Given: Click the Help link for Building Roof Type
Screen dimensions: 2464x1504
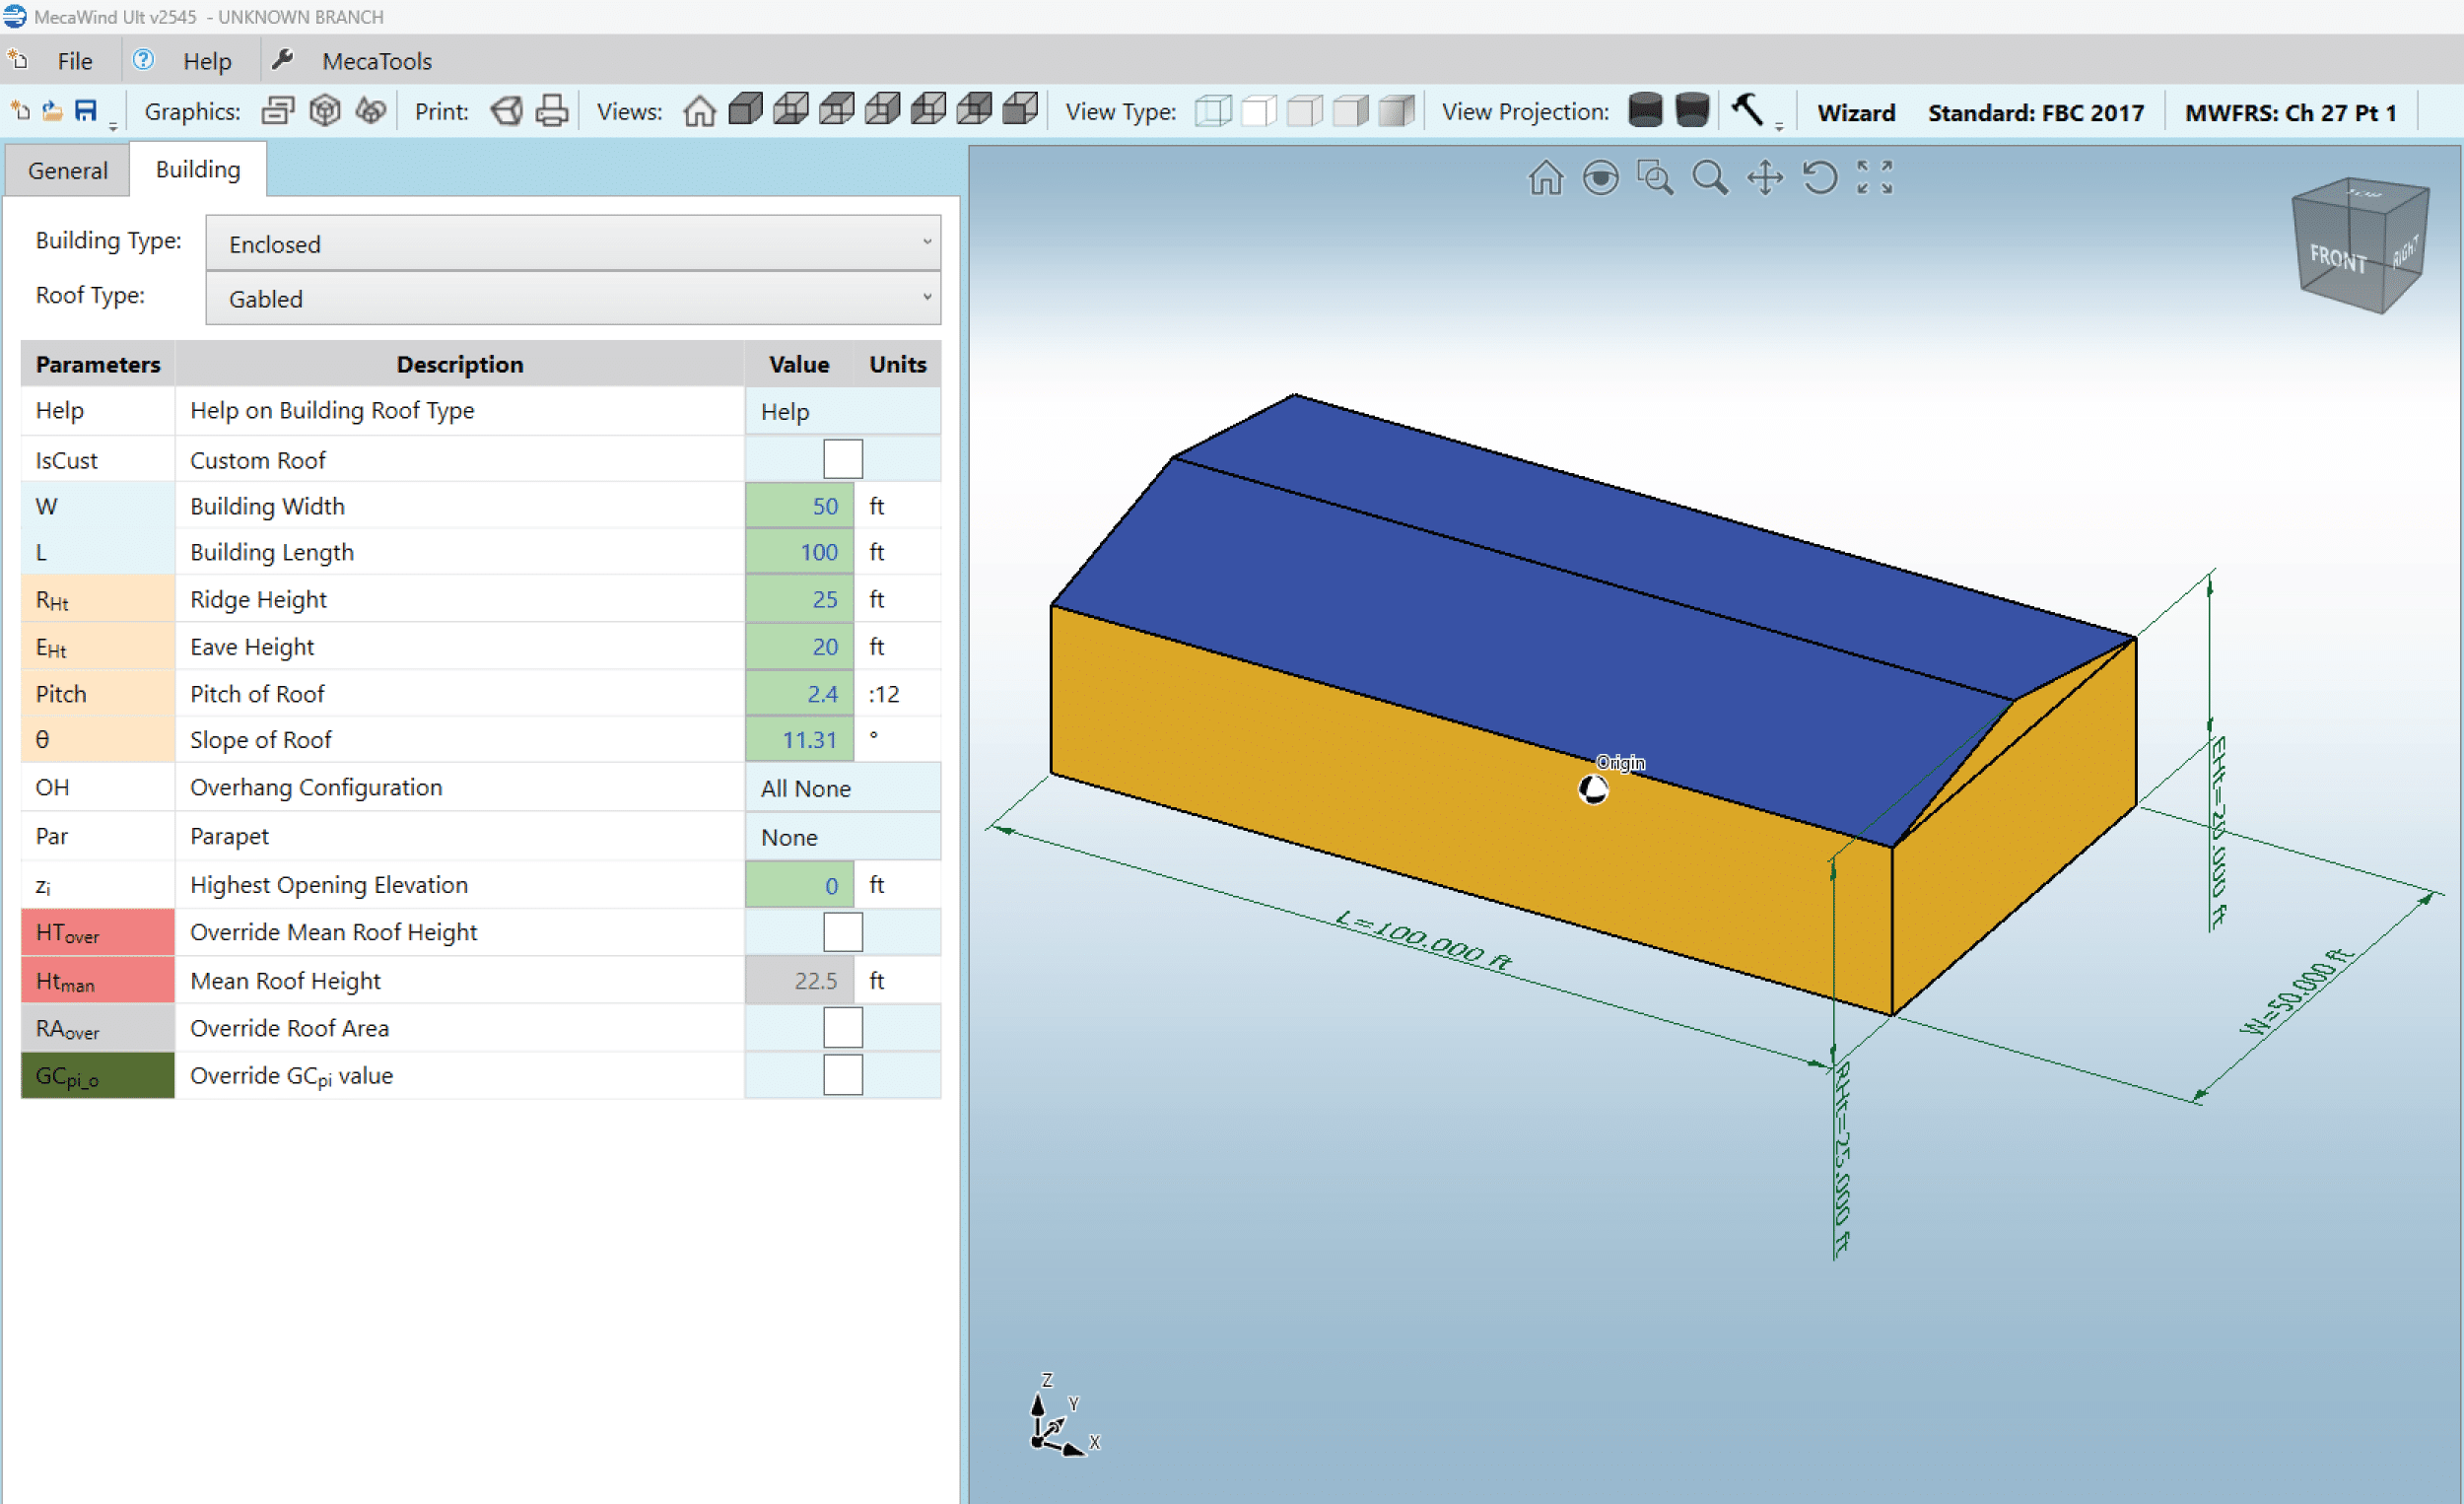Looking at the screenshot, I should (x=785, y=411).
